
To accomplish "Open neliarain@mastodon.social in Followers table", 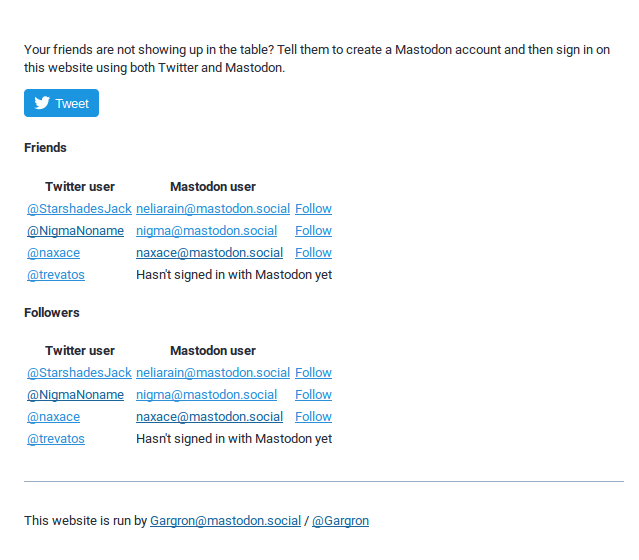I will pos(213,373).
